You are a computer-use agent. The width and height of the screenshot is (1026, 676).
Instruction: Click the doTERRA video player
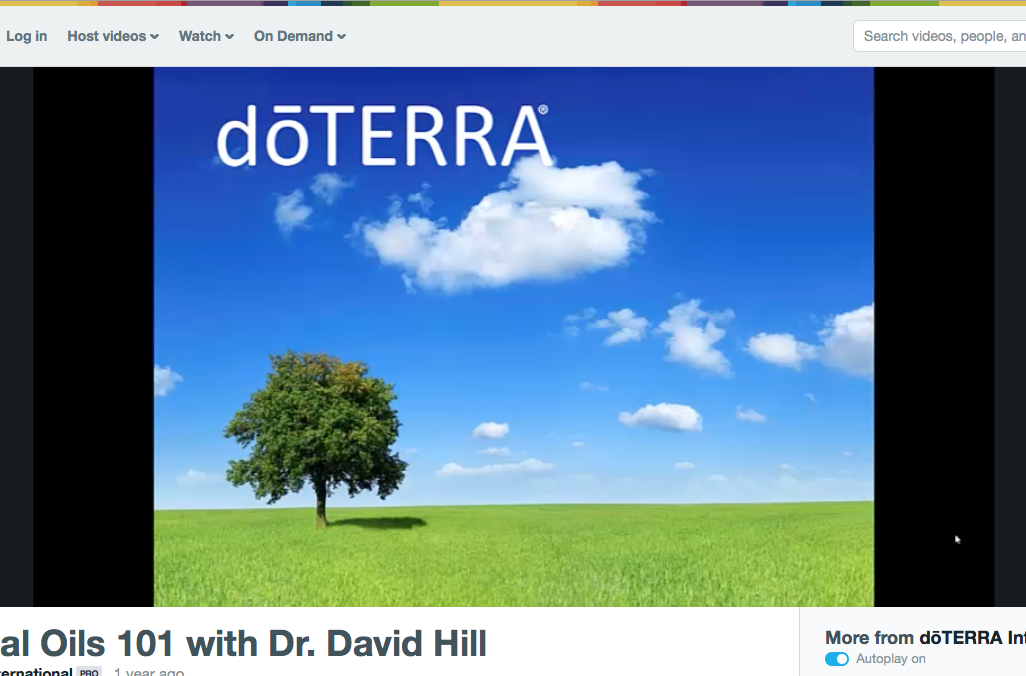point(514,336)
